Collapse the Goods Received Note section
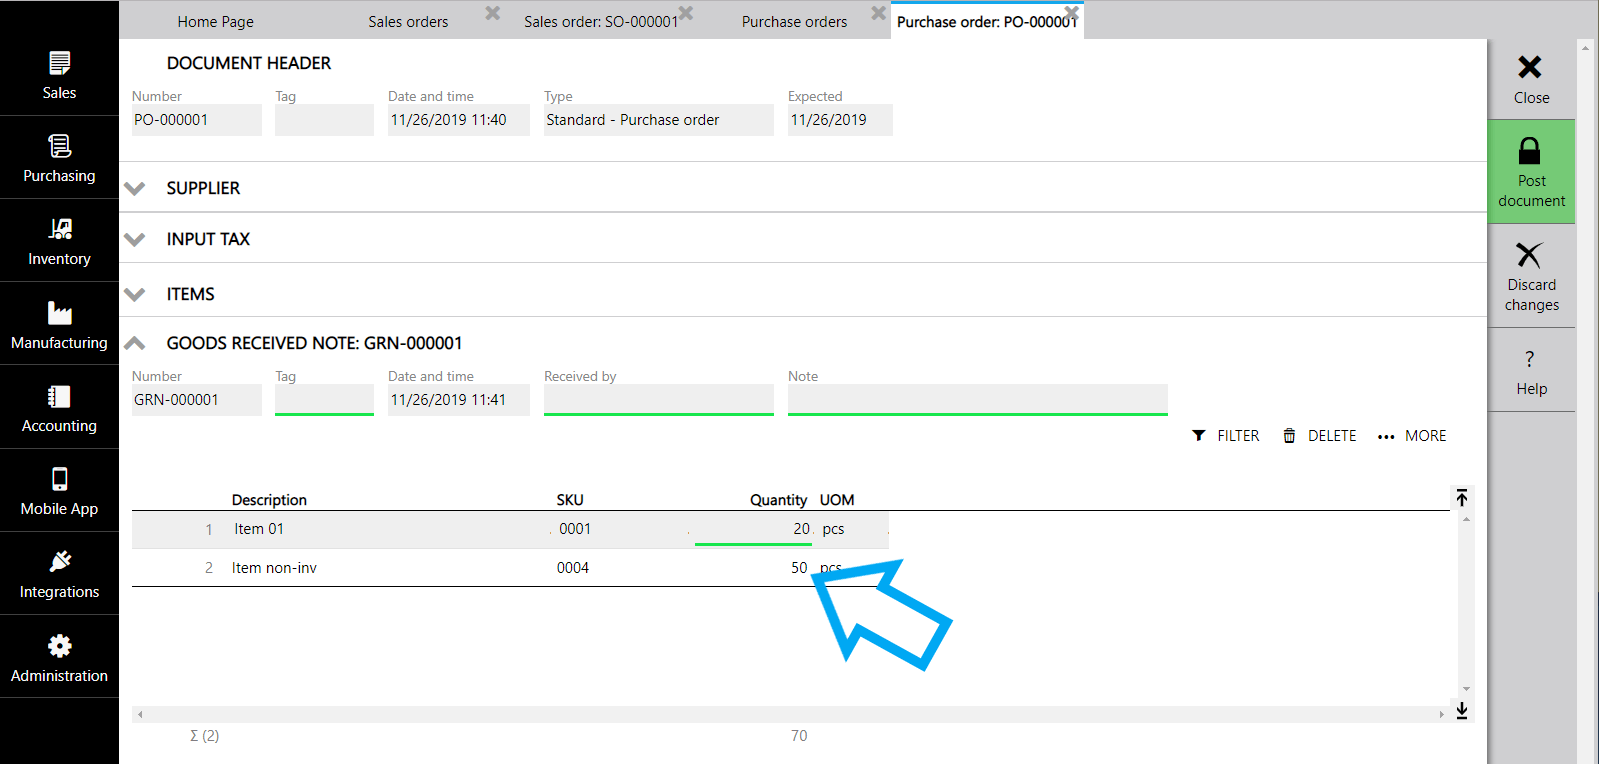 pos(135,343)
